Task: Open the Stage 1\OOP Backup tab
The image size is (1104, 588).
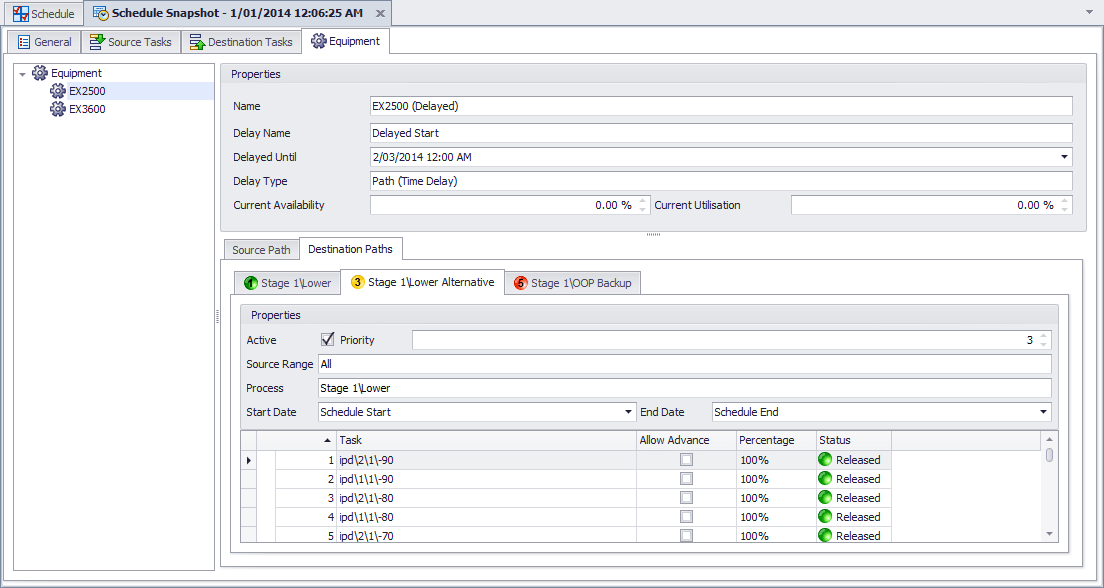Action: (573, 283)
